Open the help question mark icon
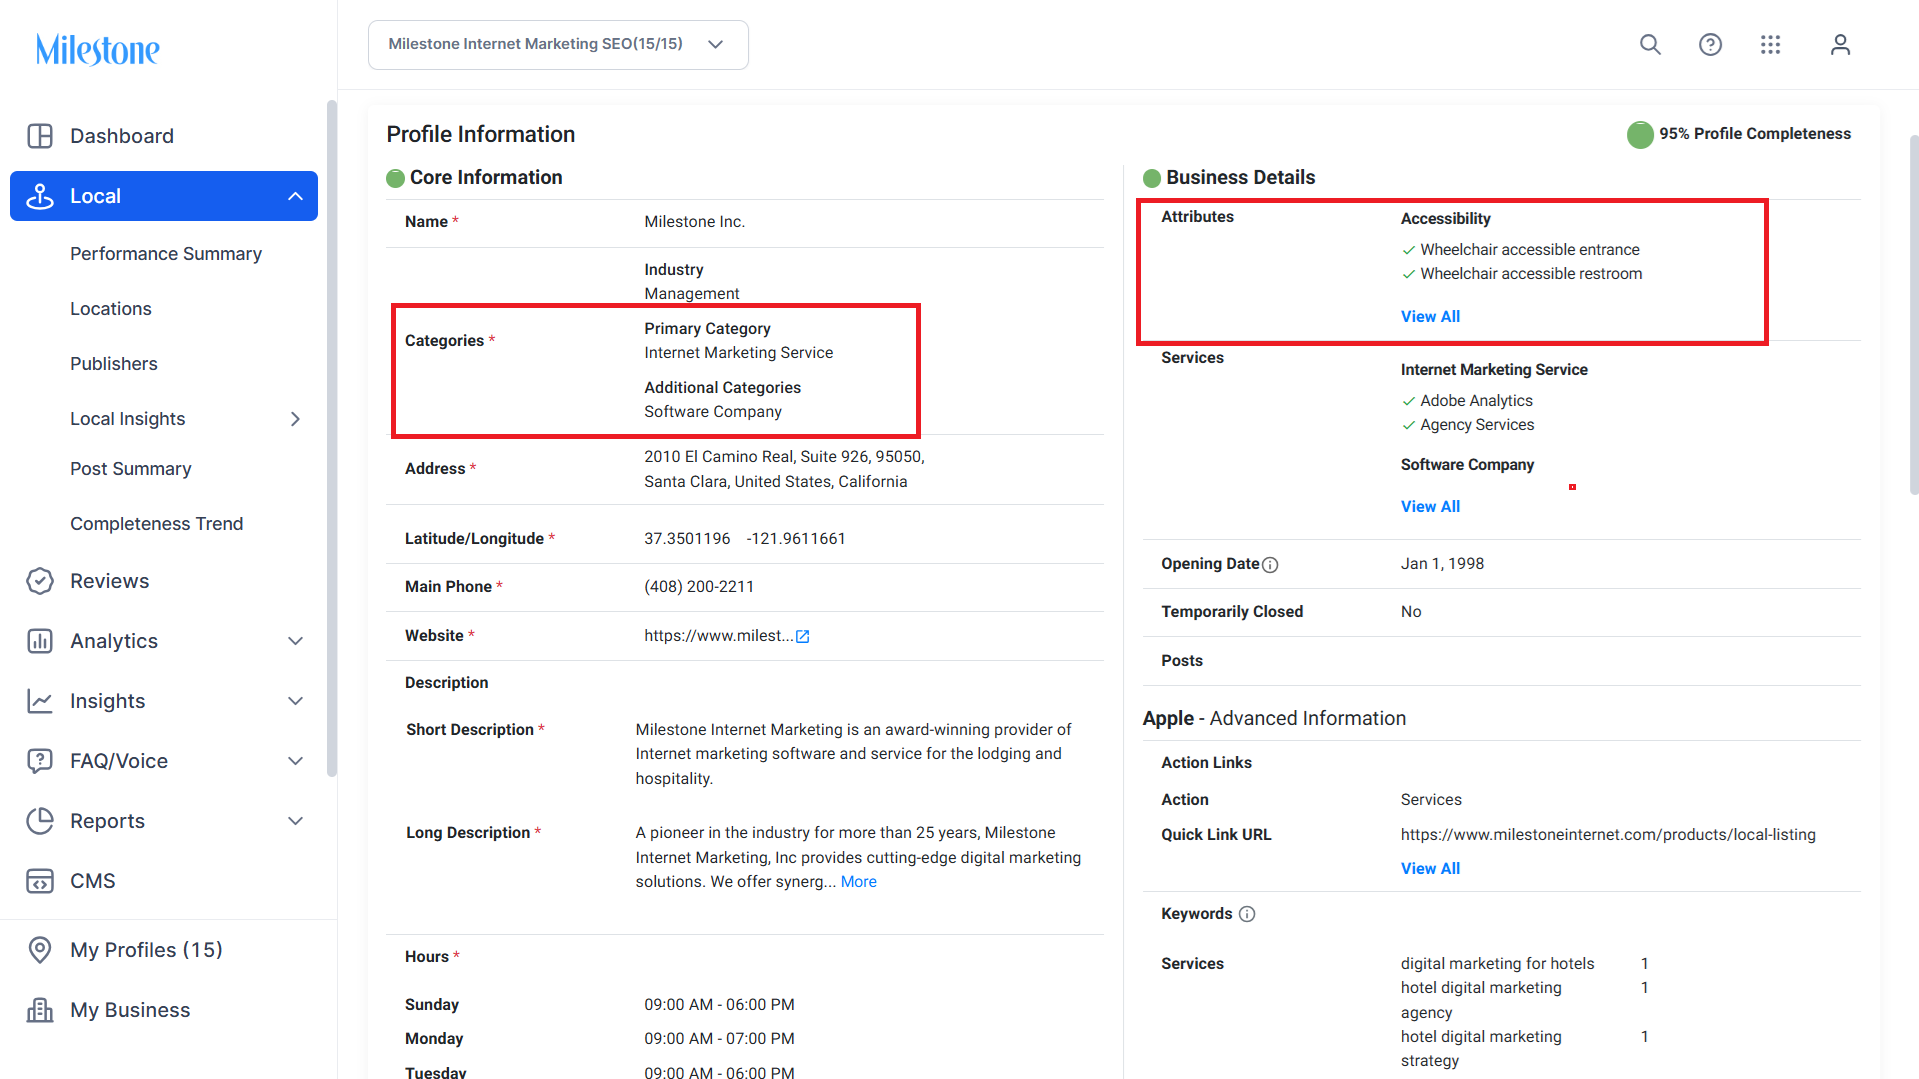The height and width of the screenshot is (1079, 1919). pyautogui.click(x=1710, y=44)
